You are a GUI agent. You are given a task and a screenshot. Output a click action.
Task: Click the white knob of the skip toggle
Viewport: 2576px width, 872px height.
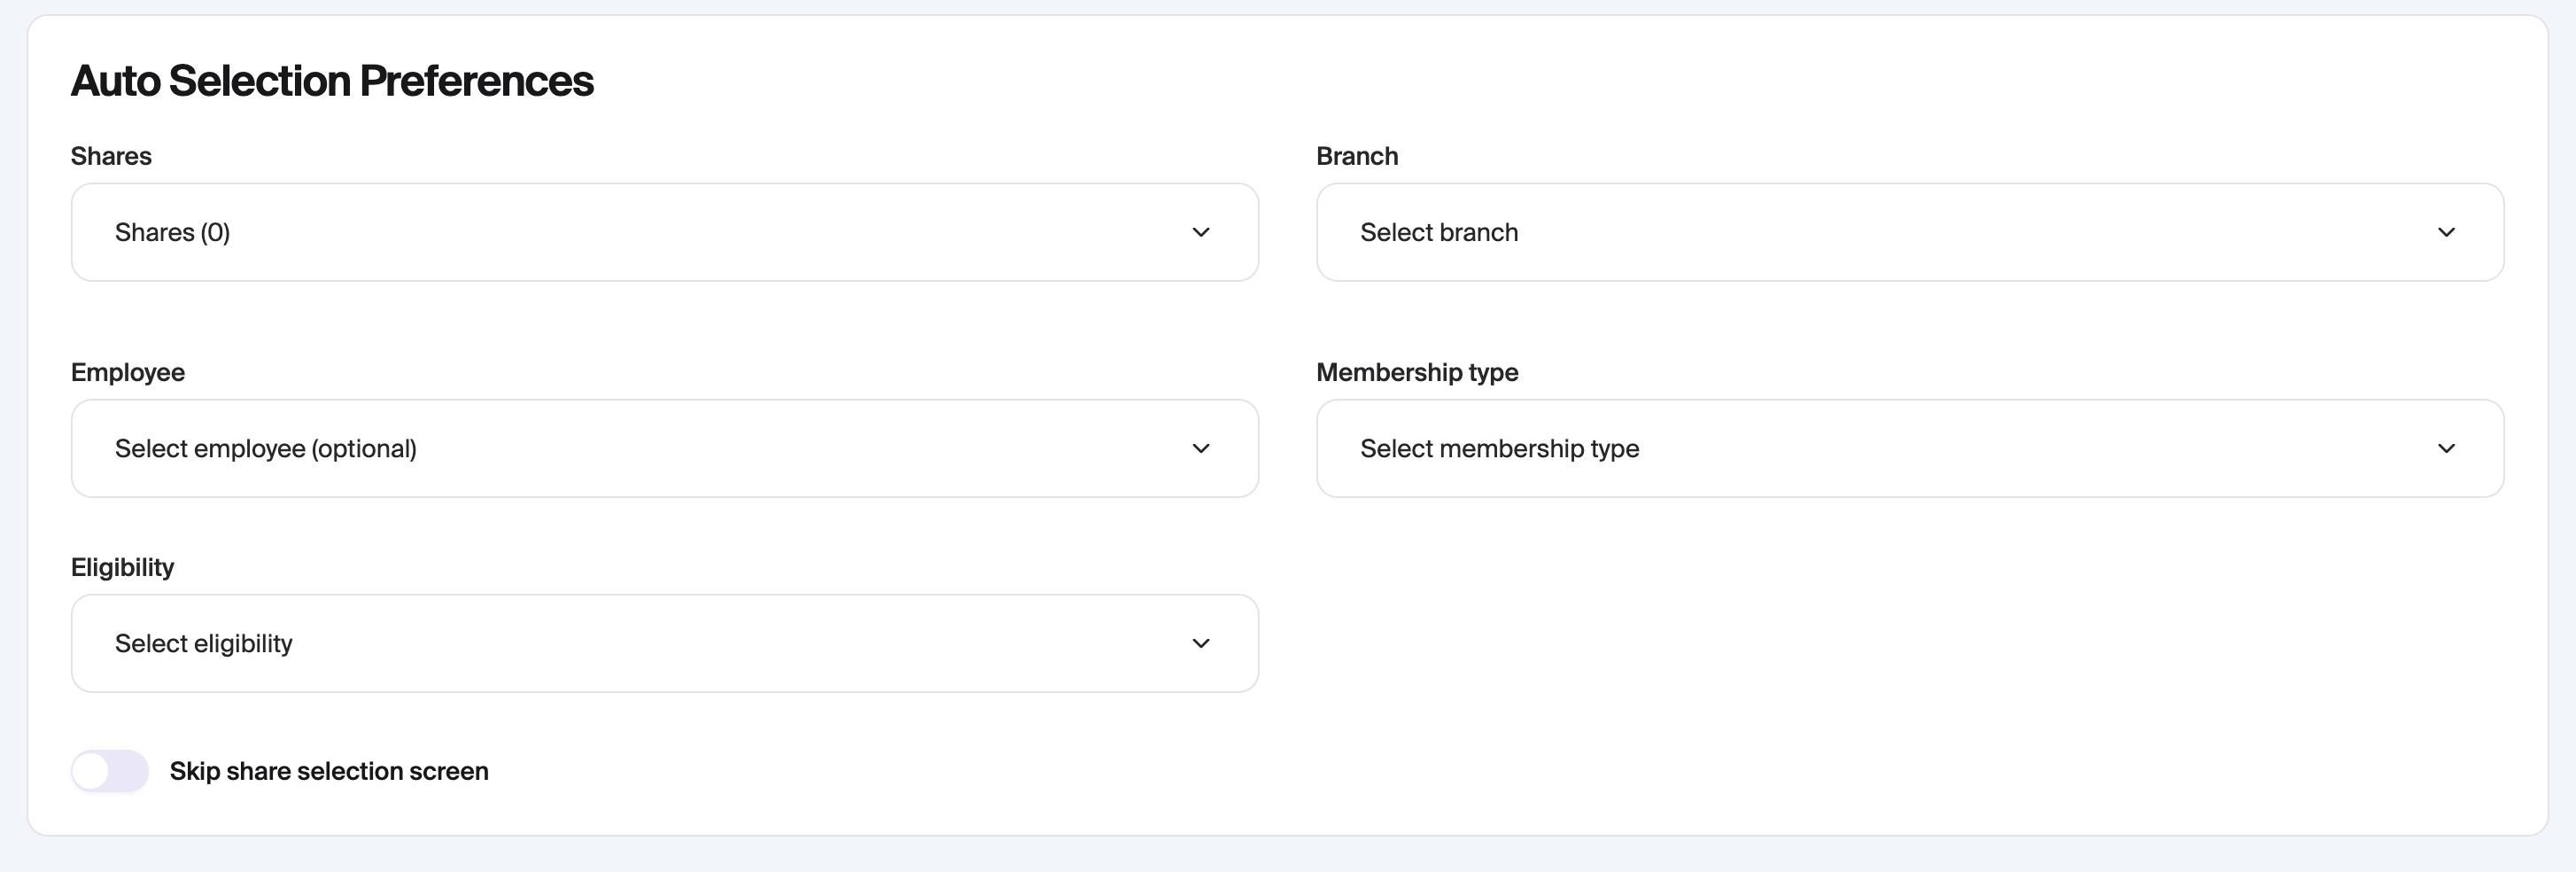91,771
